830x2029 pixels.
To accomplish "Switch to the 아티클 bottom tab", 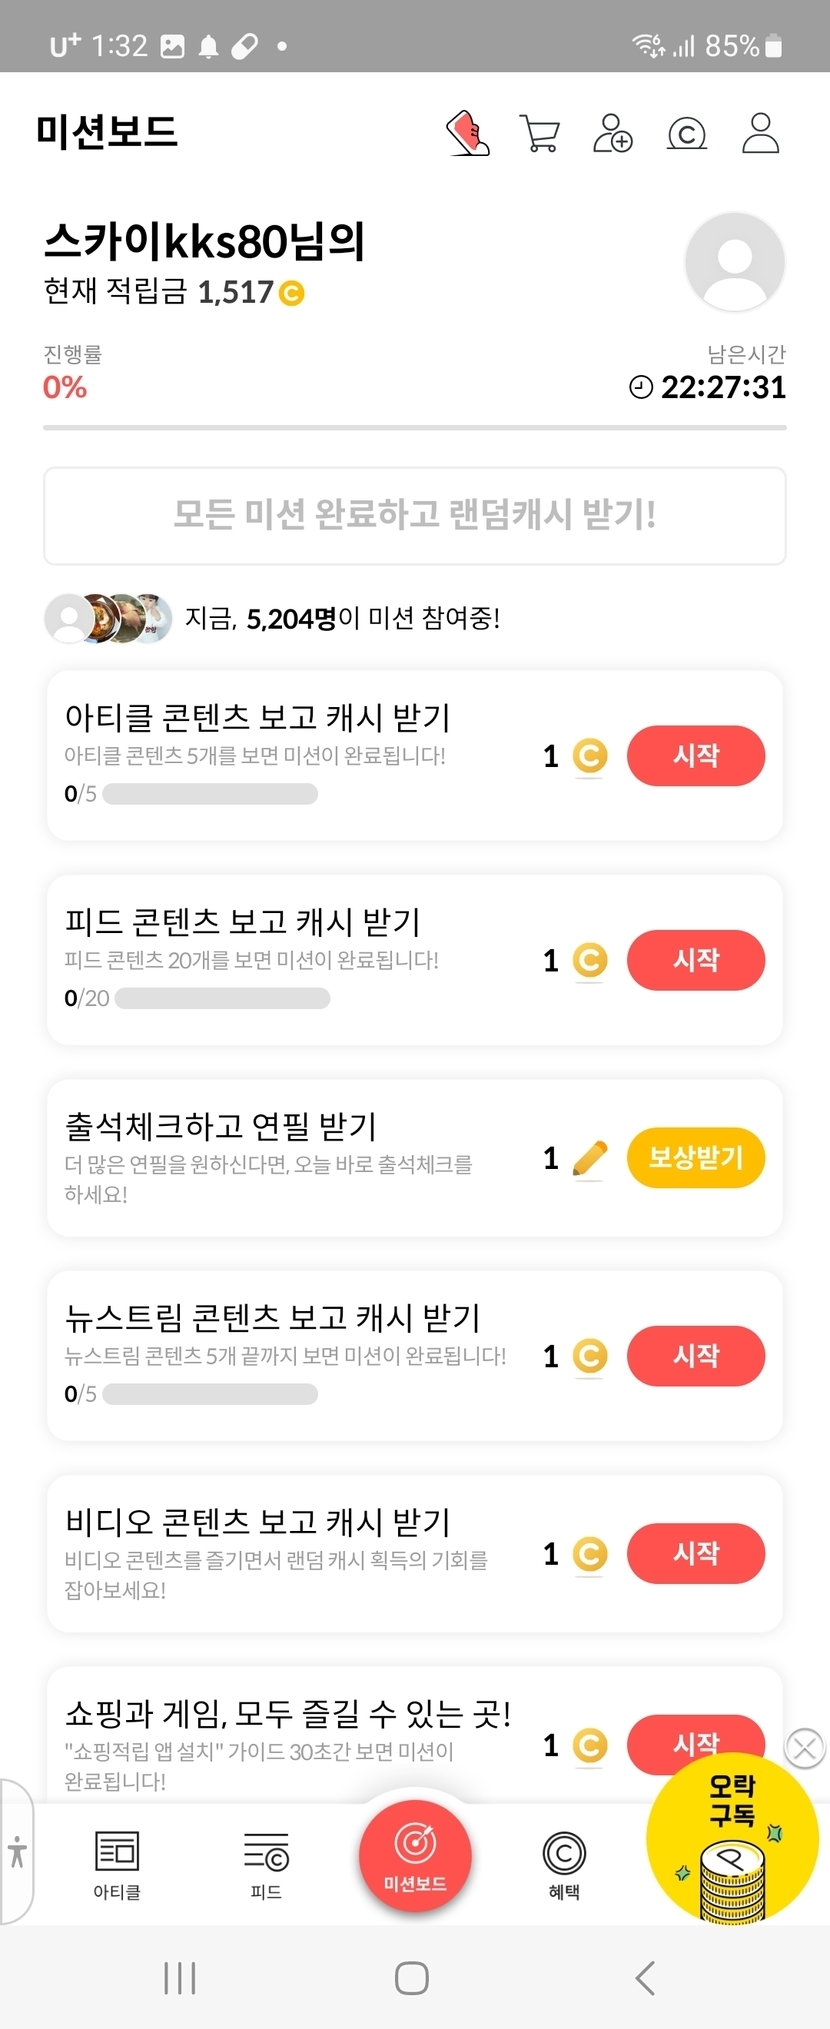I will [117, 1863].
